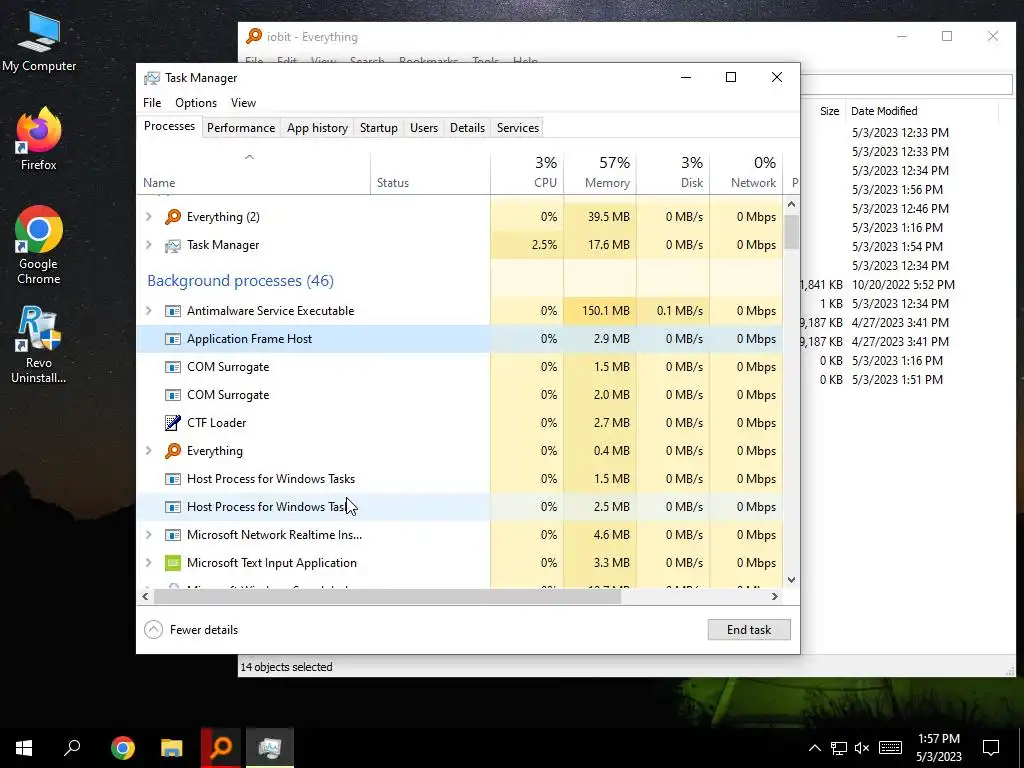Open Revo Uninstaller desktop shortcut
This screenshot has width=1024, height=768.
click(x=39, y=345)
